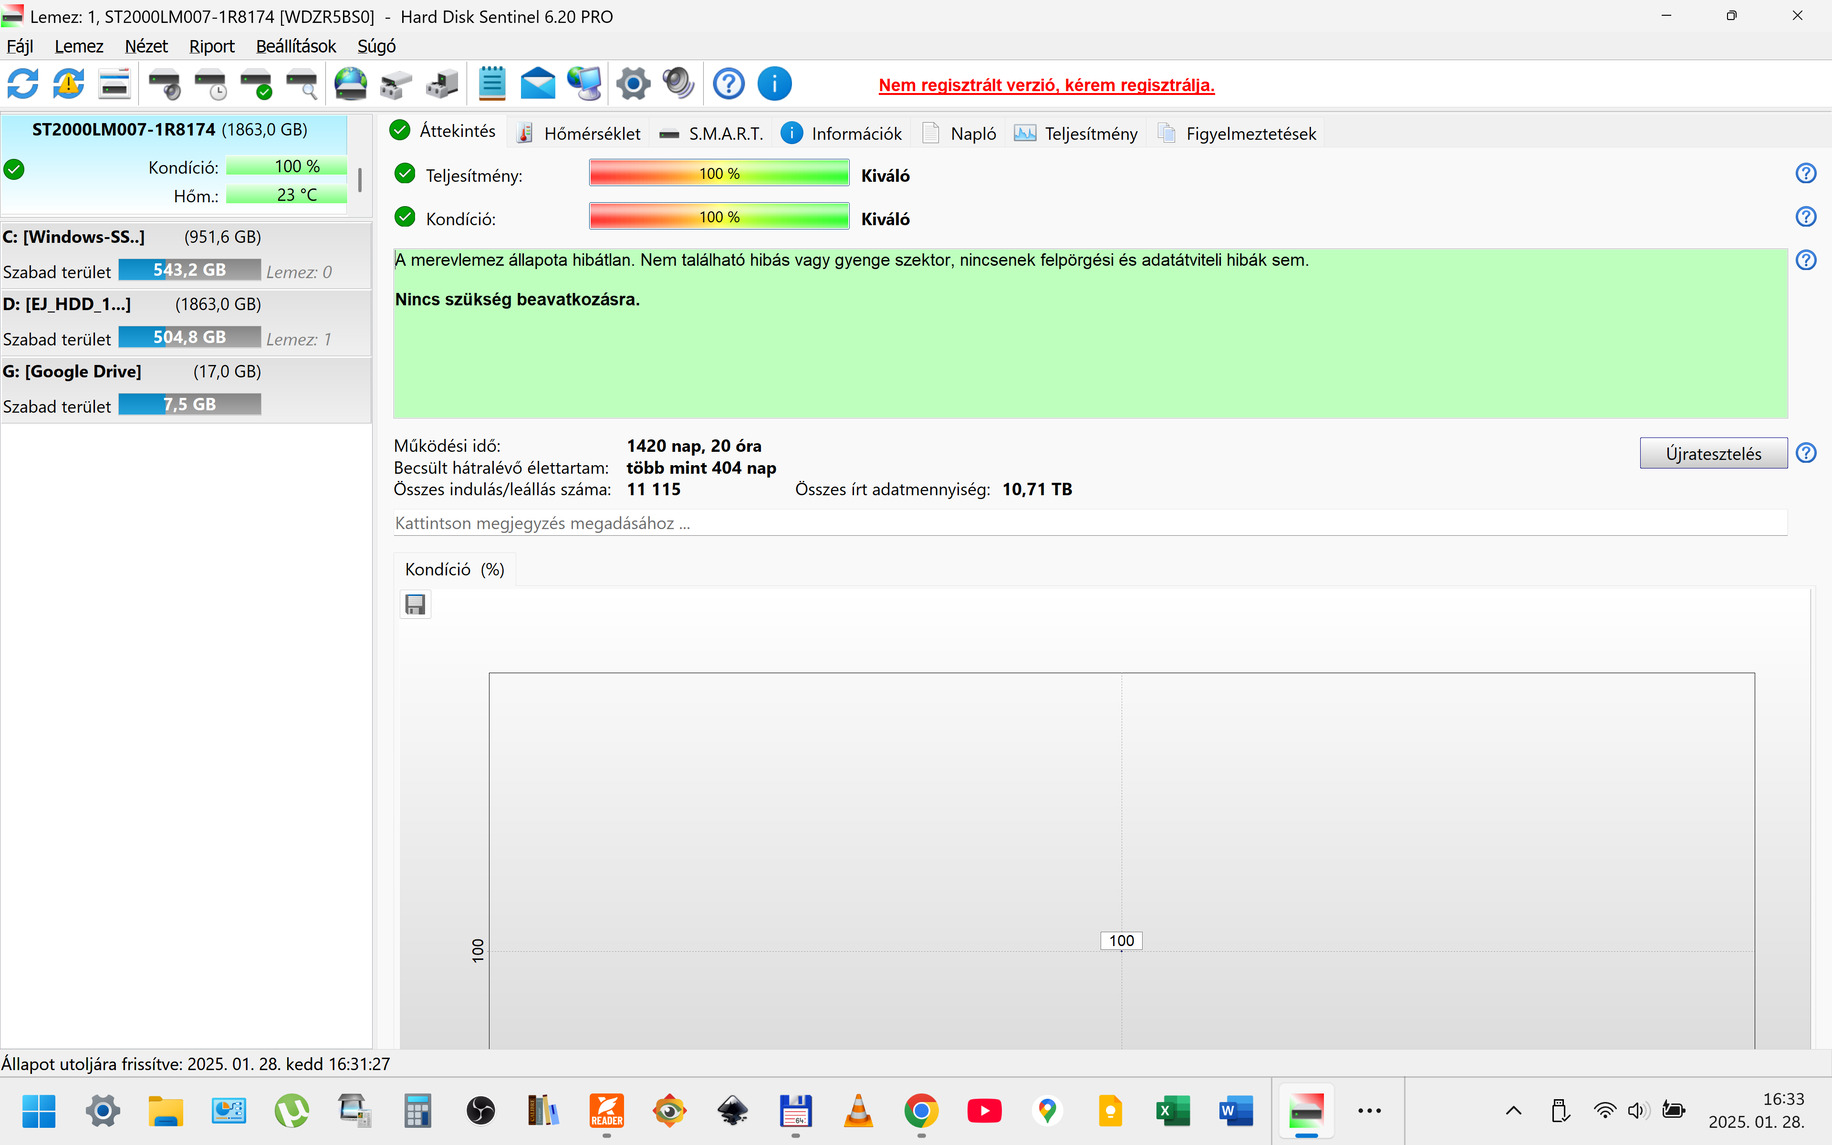Click the globe and monitor toolbar icon

[x=584, y=84]
